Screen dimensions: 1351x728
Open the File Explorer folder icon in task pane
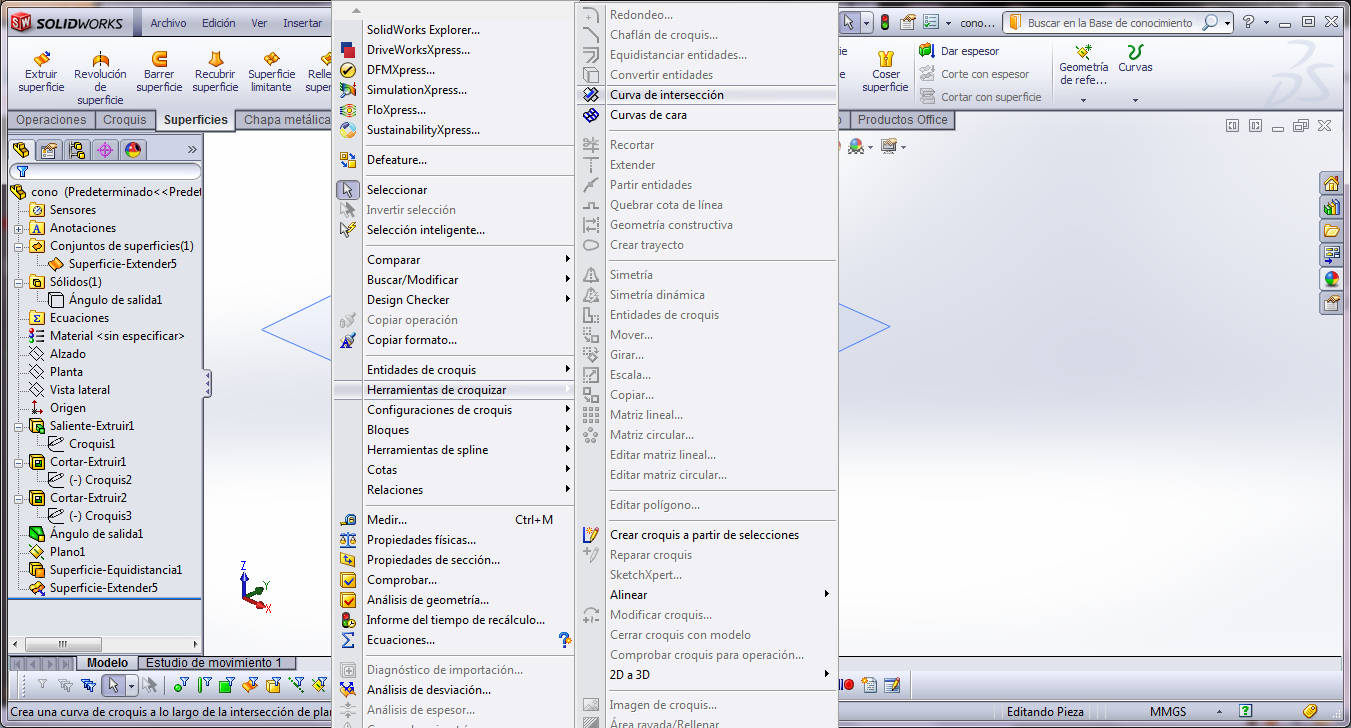pyautogui.click(x=1331, y=231)
